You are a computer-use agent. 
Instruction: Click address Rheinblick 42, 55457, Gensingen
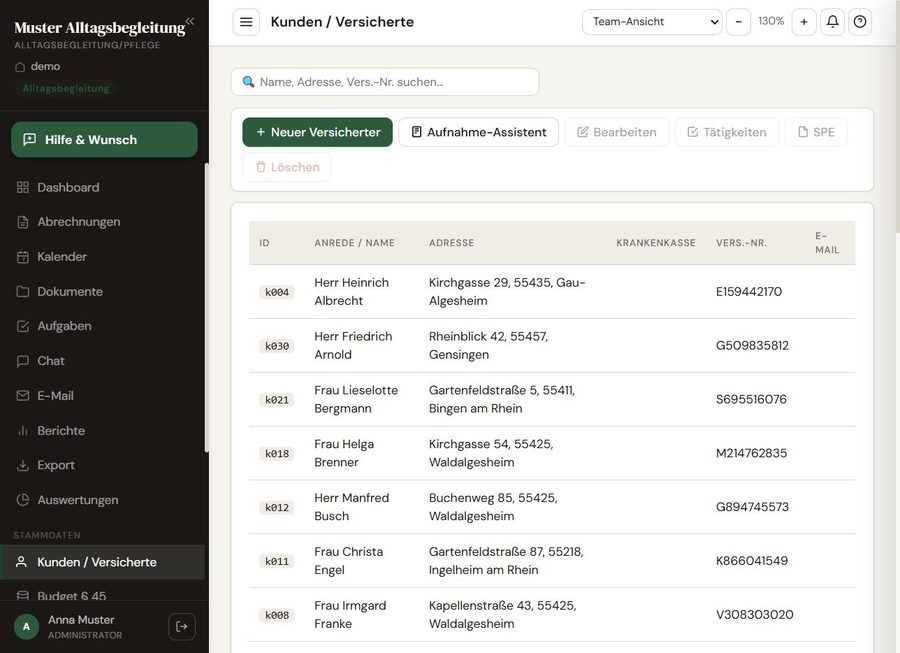488,345
